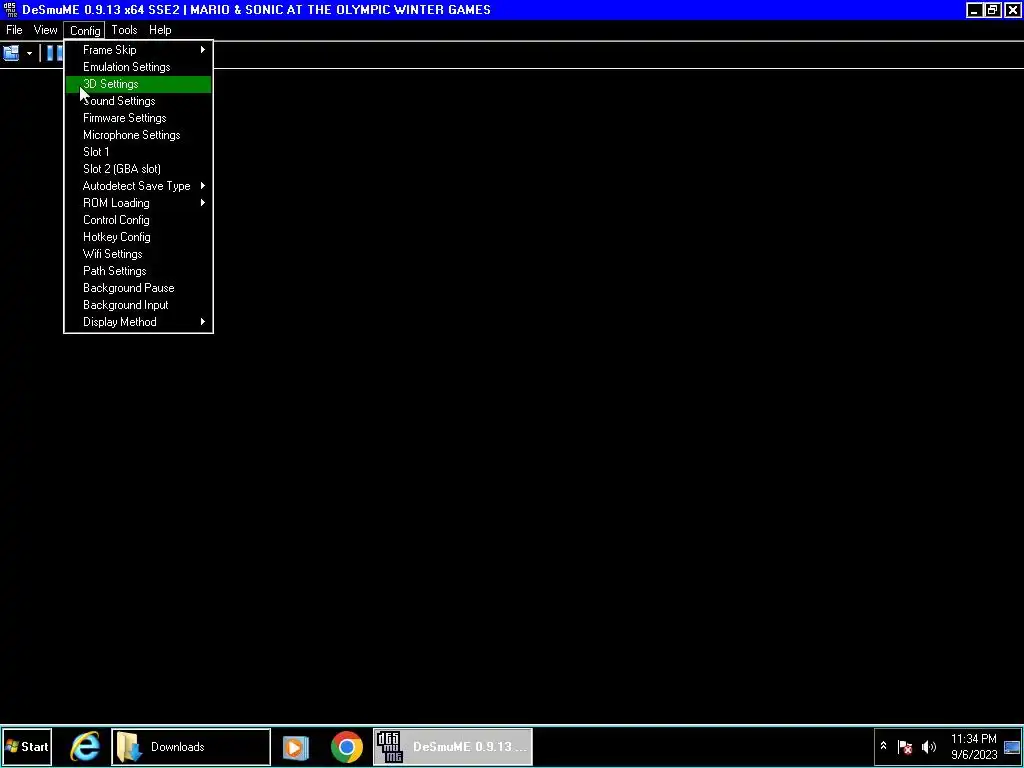Click the DeSmuME title bar icon
The image size is (1024, 768).
pos(10,9)
